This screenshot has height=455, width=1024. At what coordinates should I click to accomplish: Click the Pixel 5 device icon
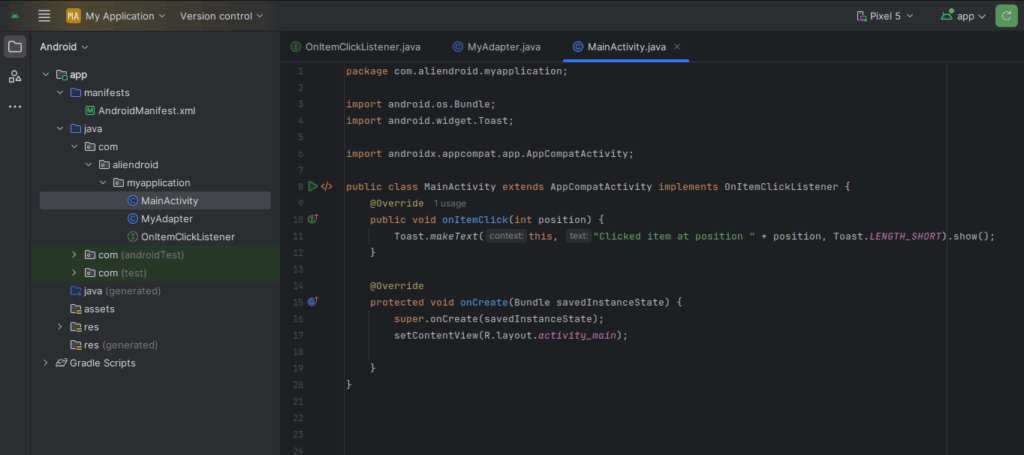tap(861, 16)
